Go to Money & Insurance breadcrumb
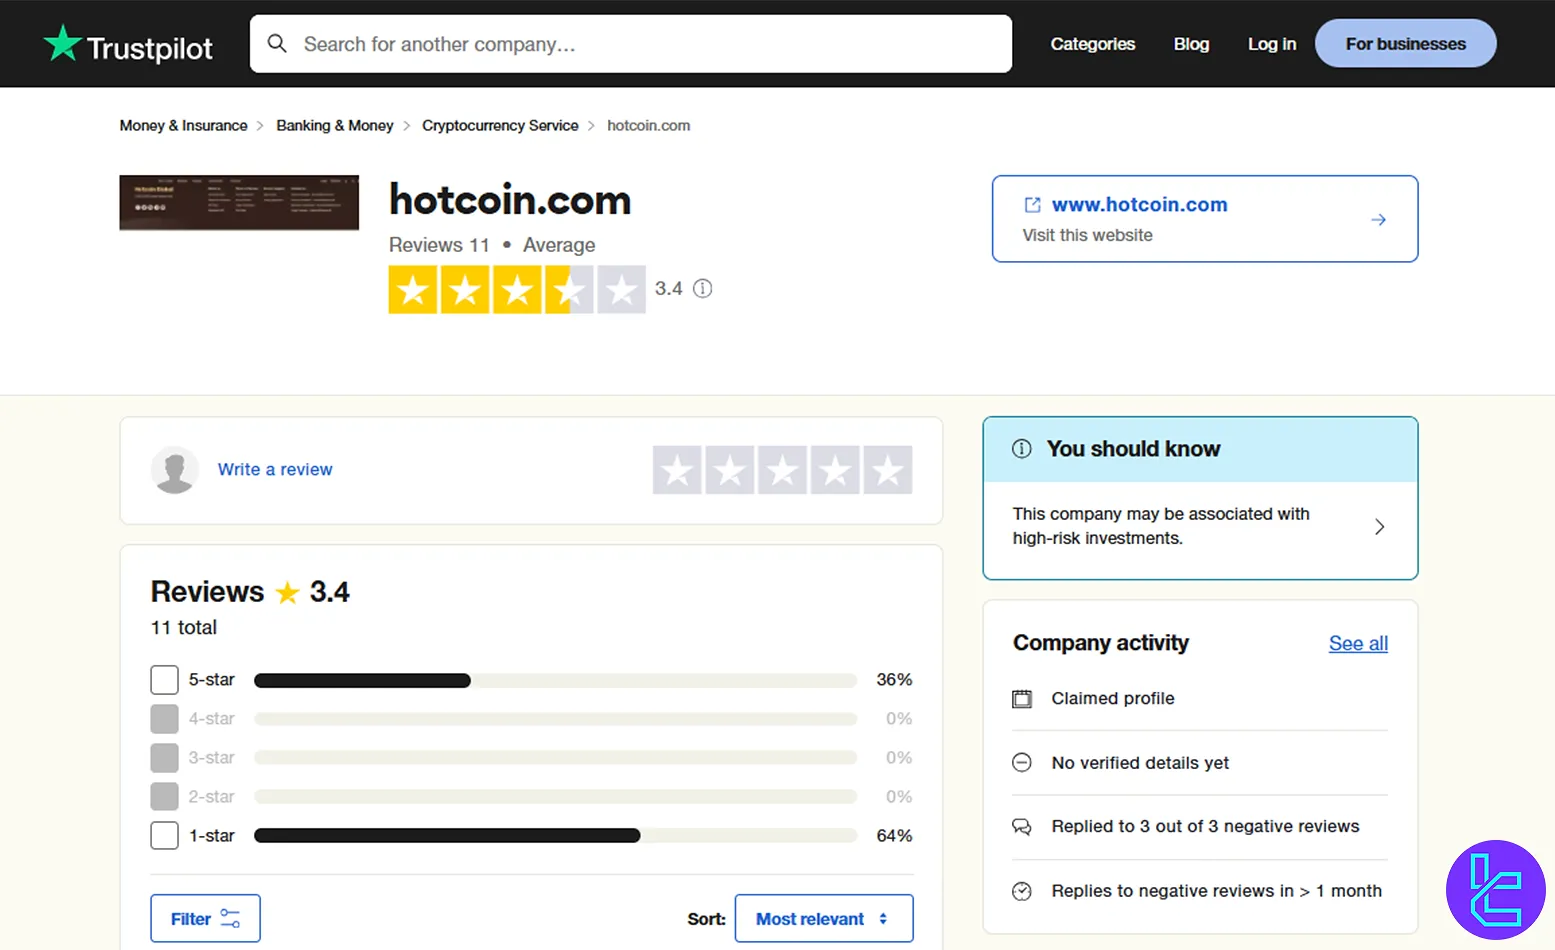This screenshot has width=1555, height=950. 183,125
